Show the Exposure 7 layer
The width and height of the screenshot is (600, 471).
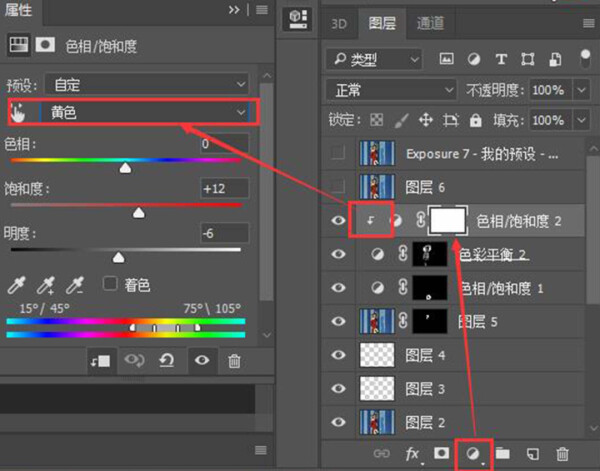tap(338, 153)
